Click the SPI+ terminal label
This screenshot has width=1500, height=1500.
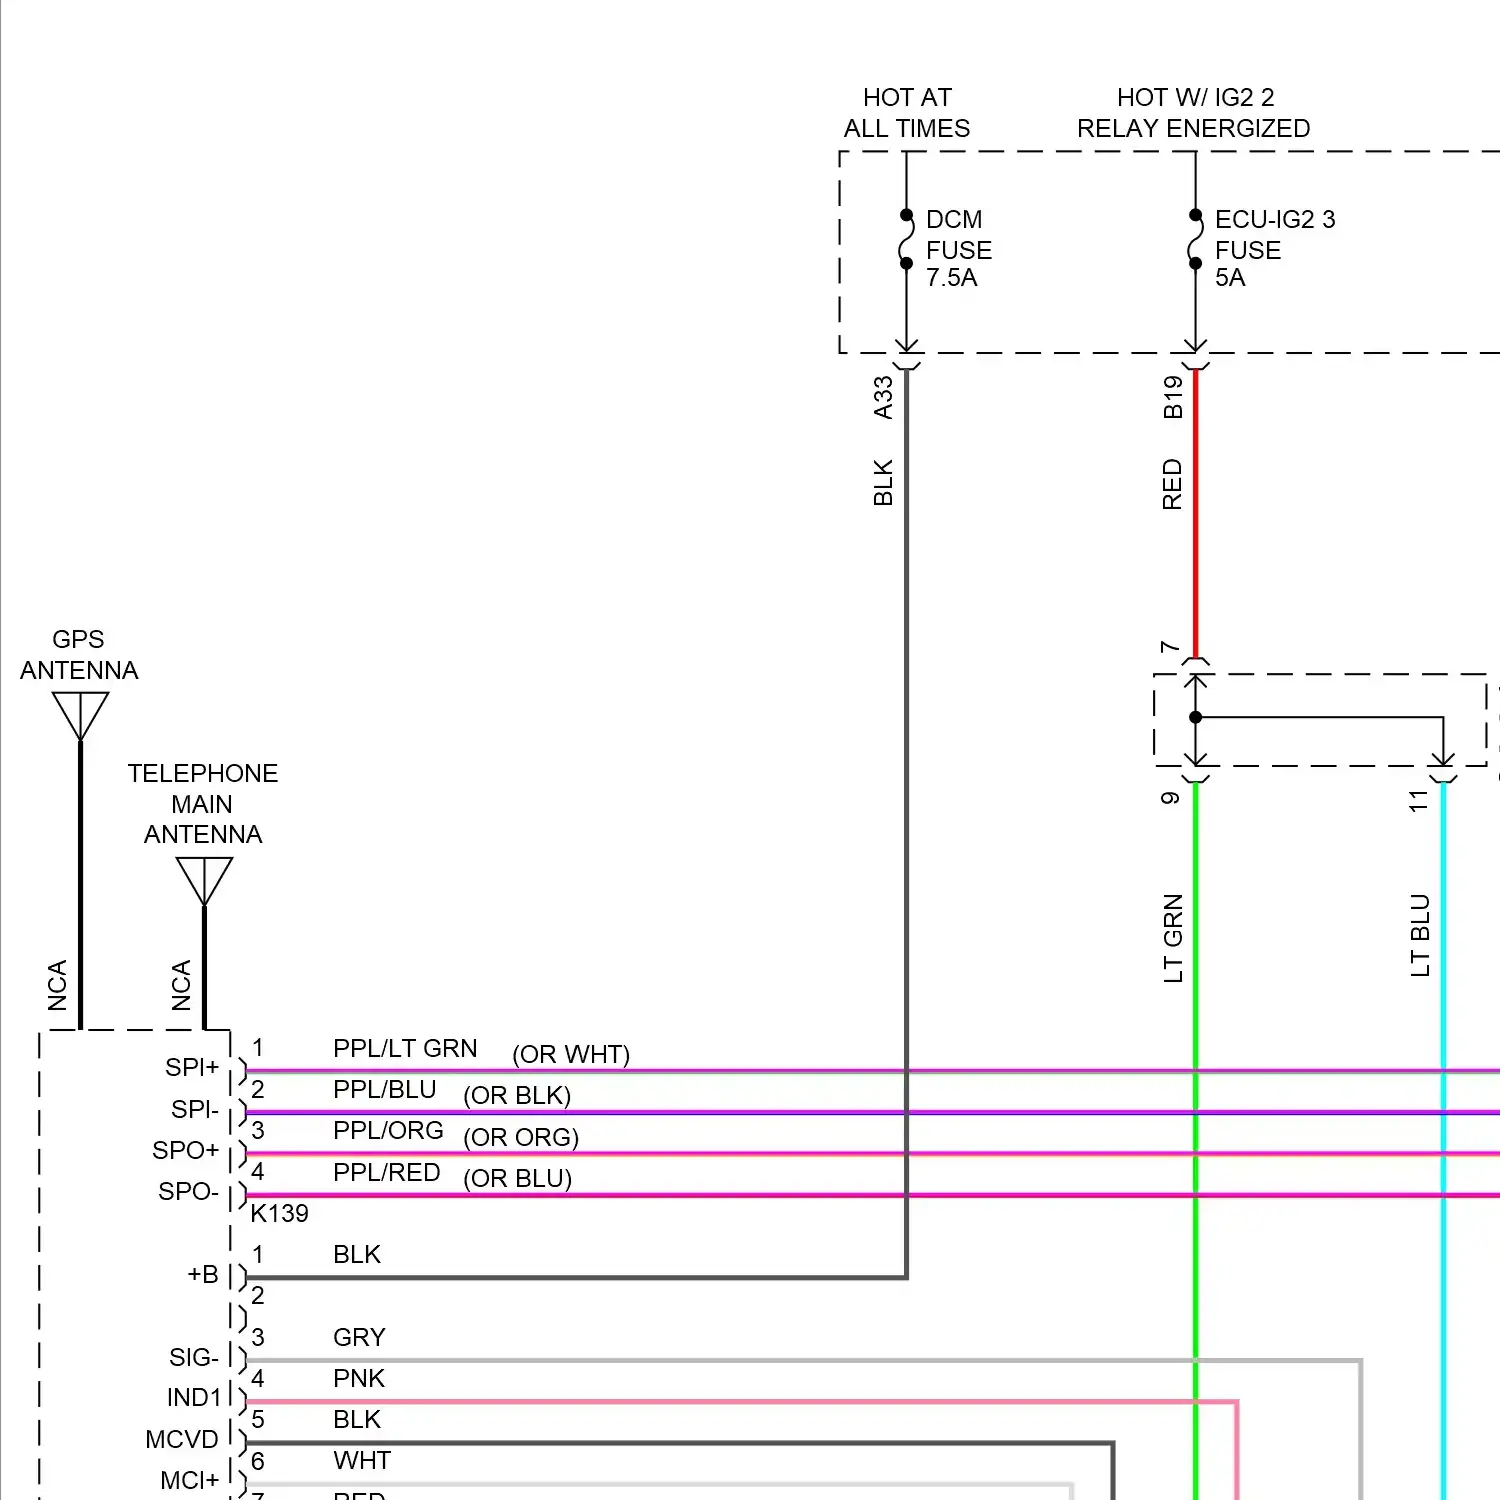[192, 1067]
